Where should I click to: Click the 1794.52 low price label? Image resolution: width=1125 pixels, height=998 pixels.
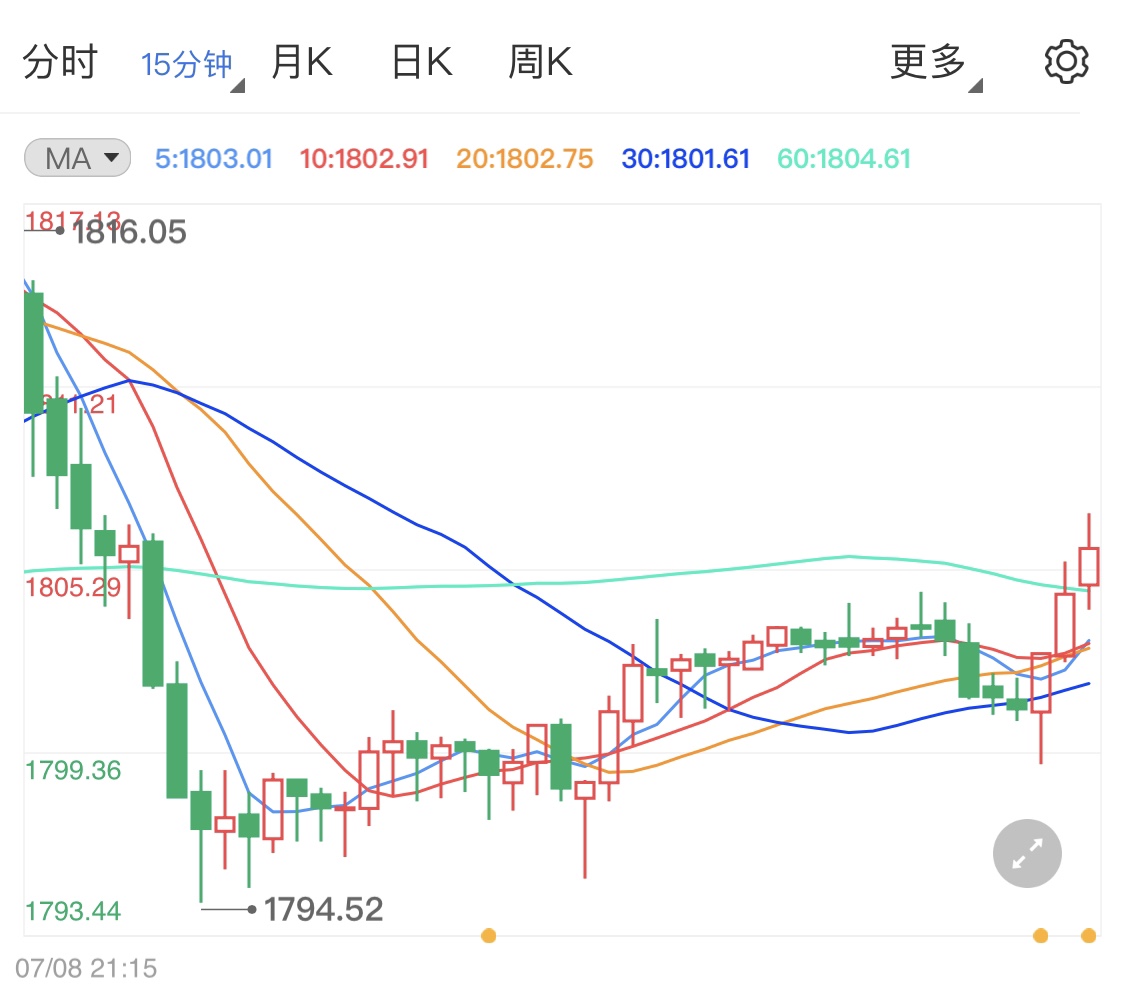324,910
